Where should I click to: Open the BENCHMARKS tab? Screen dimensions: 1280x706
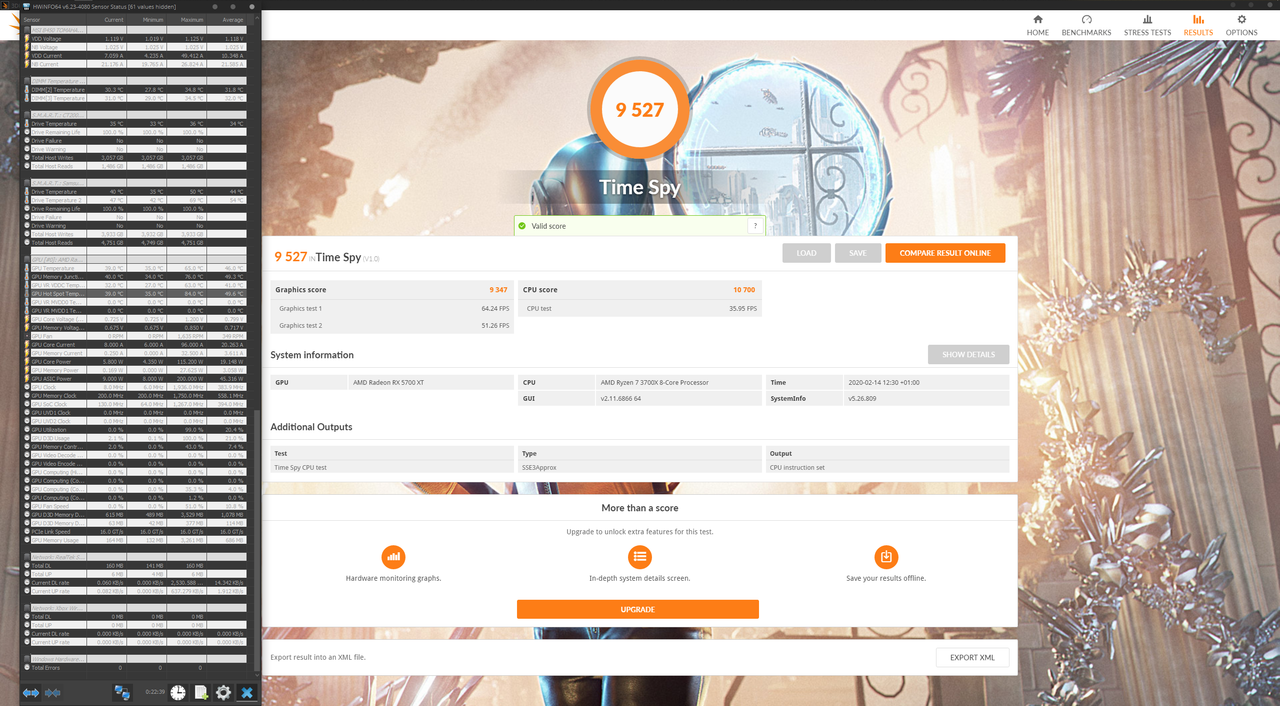coord(1086,25)
